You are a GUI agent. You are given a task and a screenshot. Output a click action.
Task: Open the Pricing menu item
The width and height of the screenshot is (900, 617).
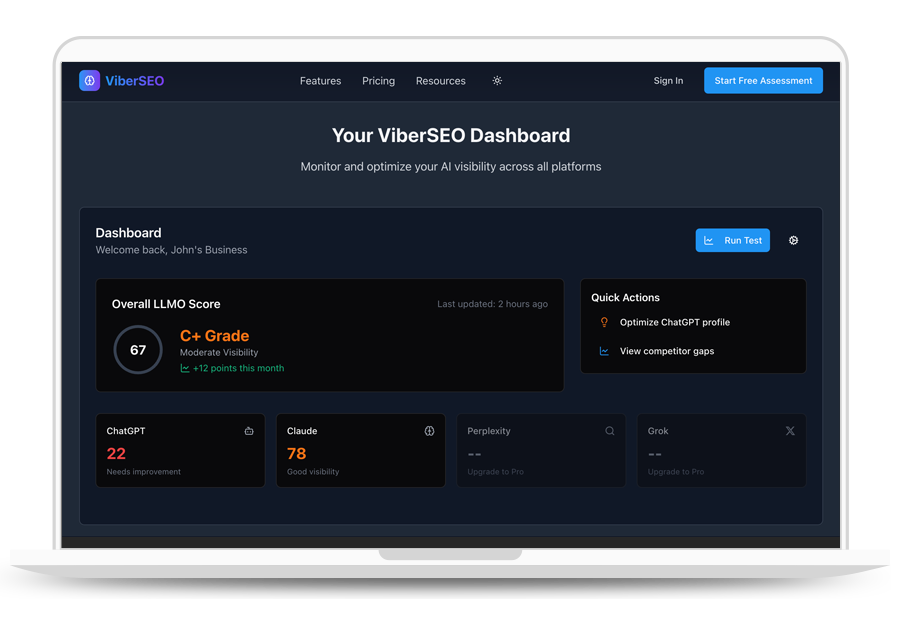coord(378,81)
